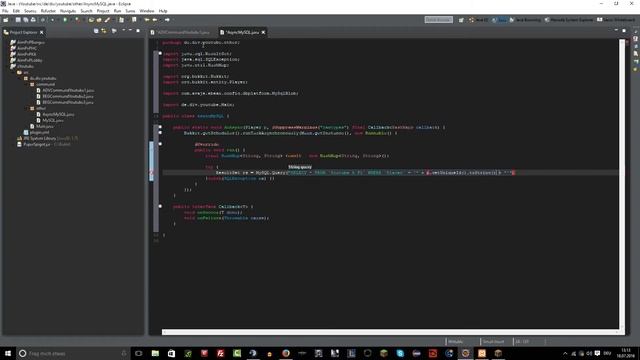Open Task View from the taskbar
Viewport: 640px width, 360px height.
[139, 353]
